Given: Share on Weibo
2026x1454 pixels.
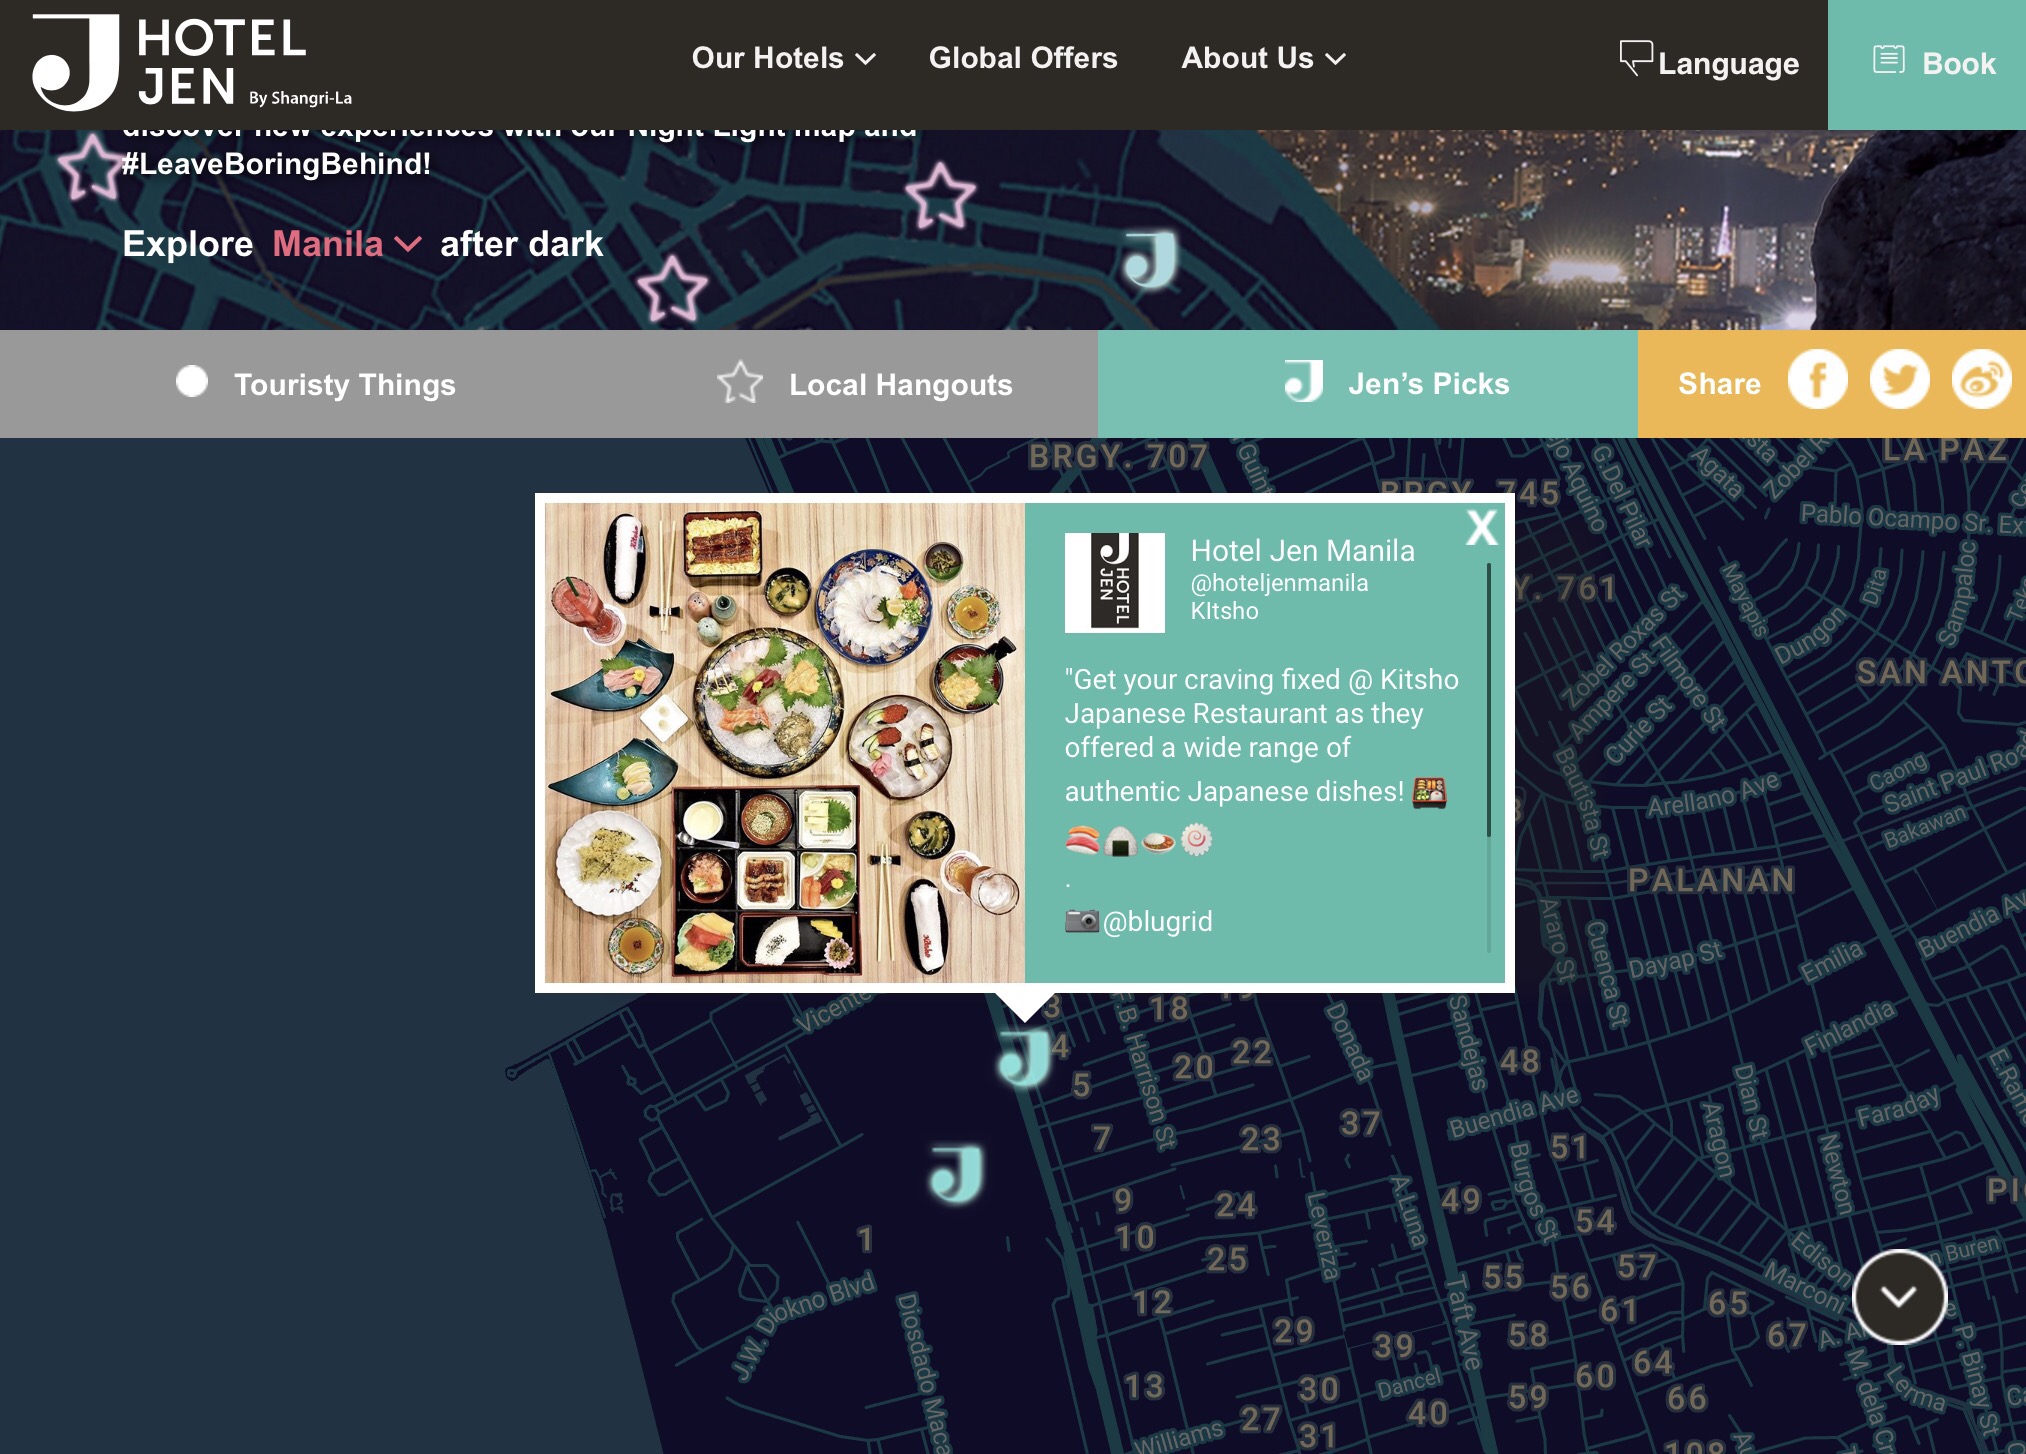Looking at the screenshot, I should [1981, 380].
